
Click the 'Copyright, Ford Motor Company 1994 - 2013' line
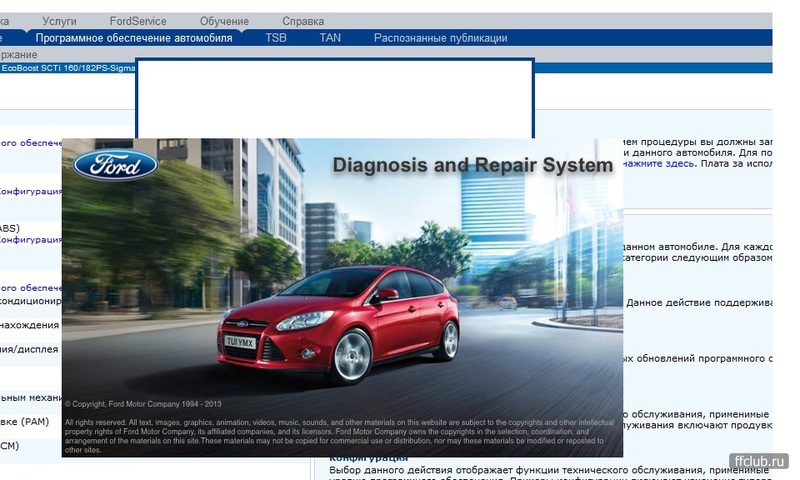[x=143, y=404]
